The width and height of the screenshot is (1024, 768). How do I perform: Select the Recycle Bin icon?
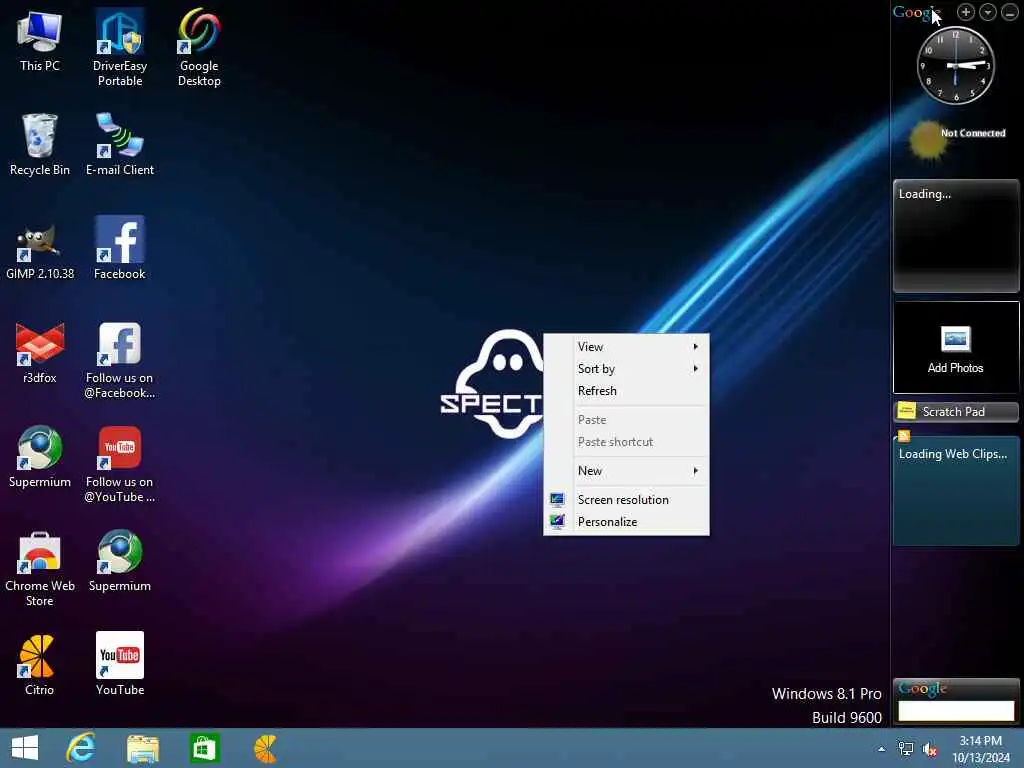tap(39, 145)
